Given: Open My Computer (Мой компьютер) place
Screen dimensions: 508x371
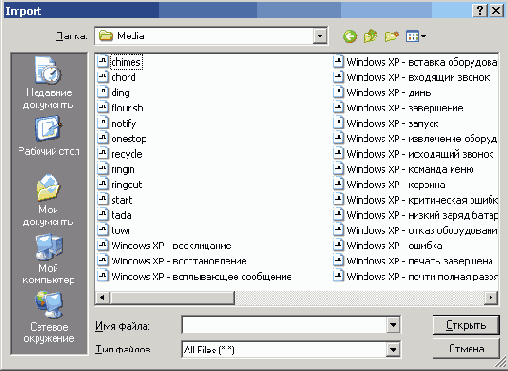Looking at the screenshot, I should point(49,259).
